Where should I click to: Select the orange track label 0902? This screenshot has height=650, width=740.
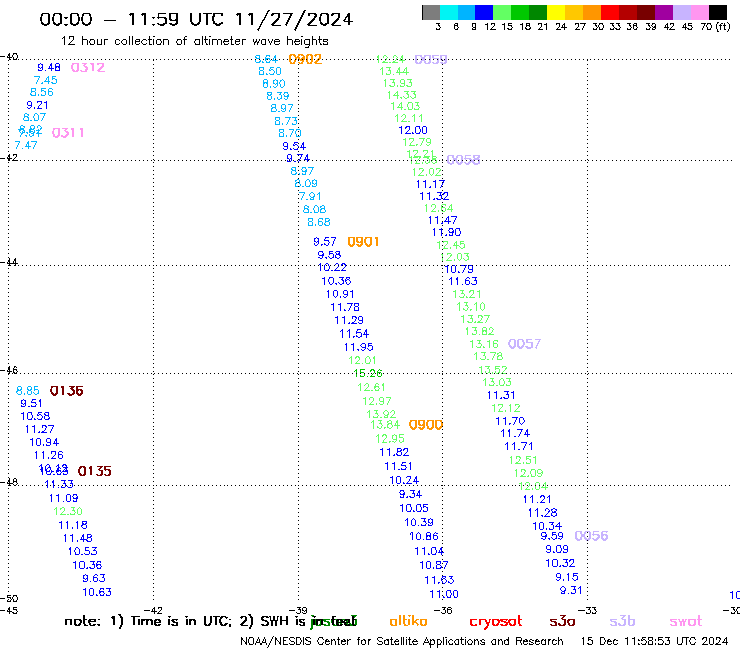tap(305, 59)
